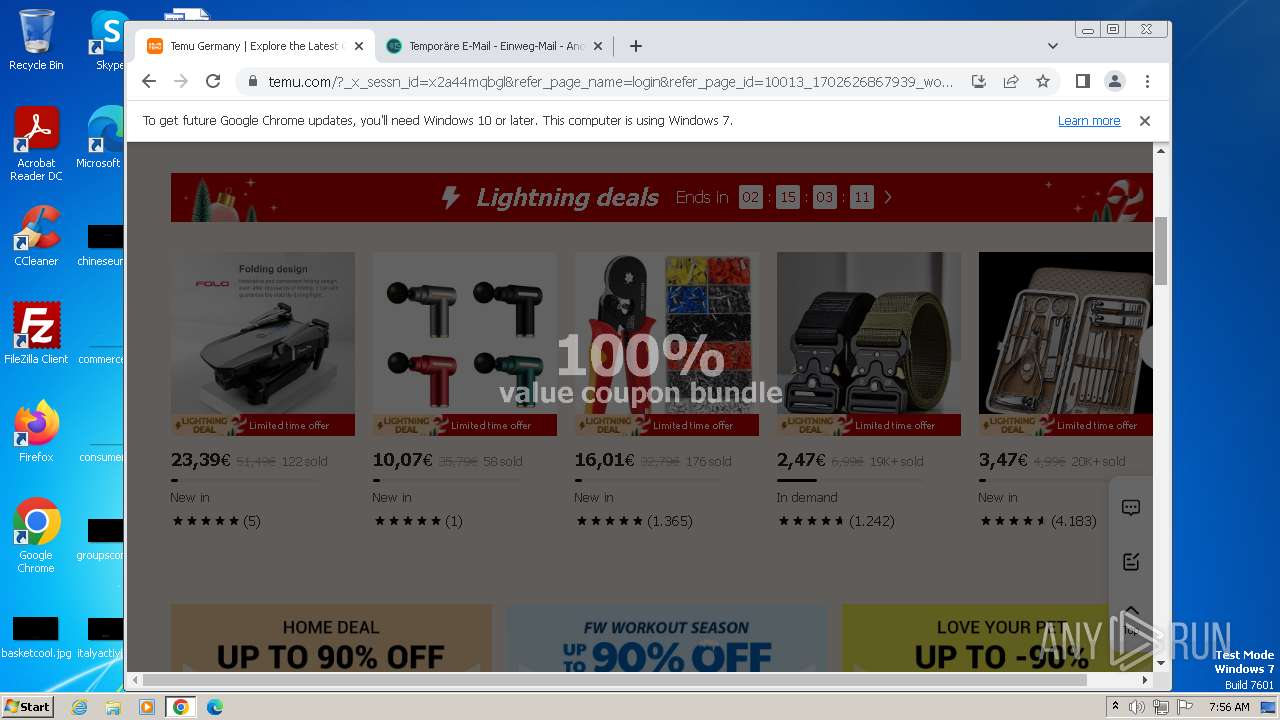The width and height of the screenshot is (1280, 720).
Task: Open the Lightning deals banner
Action: pos(661,197)
